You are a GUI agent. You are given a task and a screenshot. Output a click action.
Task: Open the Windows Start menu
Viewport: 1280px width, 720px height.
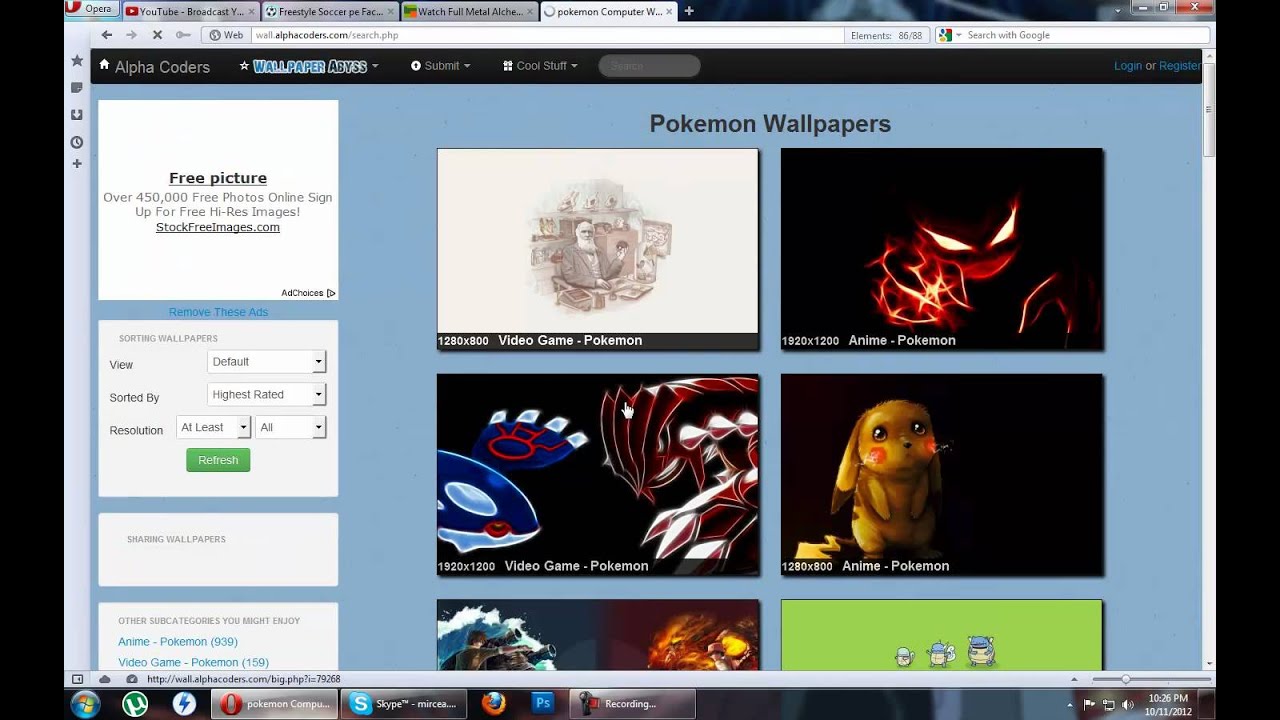[85, 704]
